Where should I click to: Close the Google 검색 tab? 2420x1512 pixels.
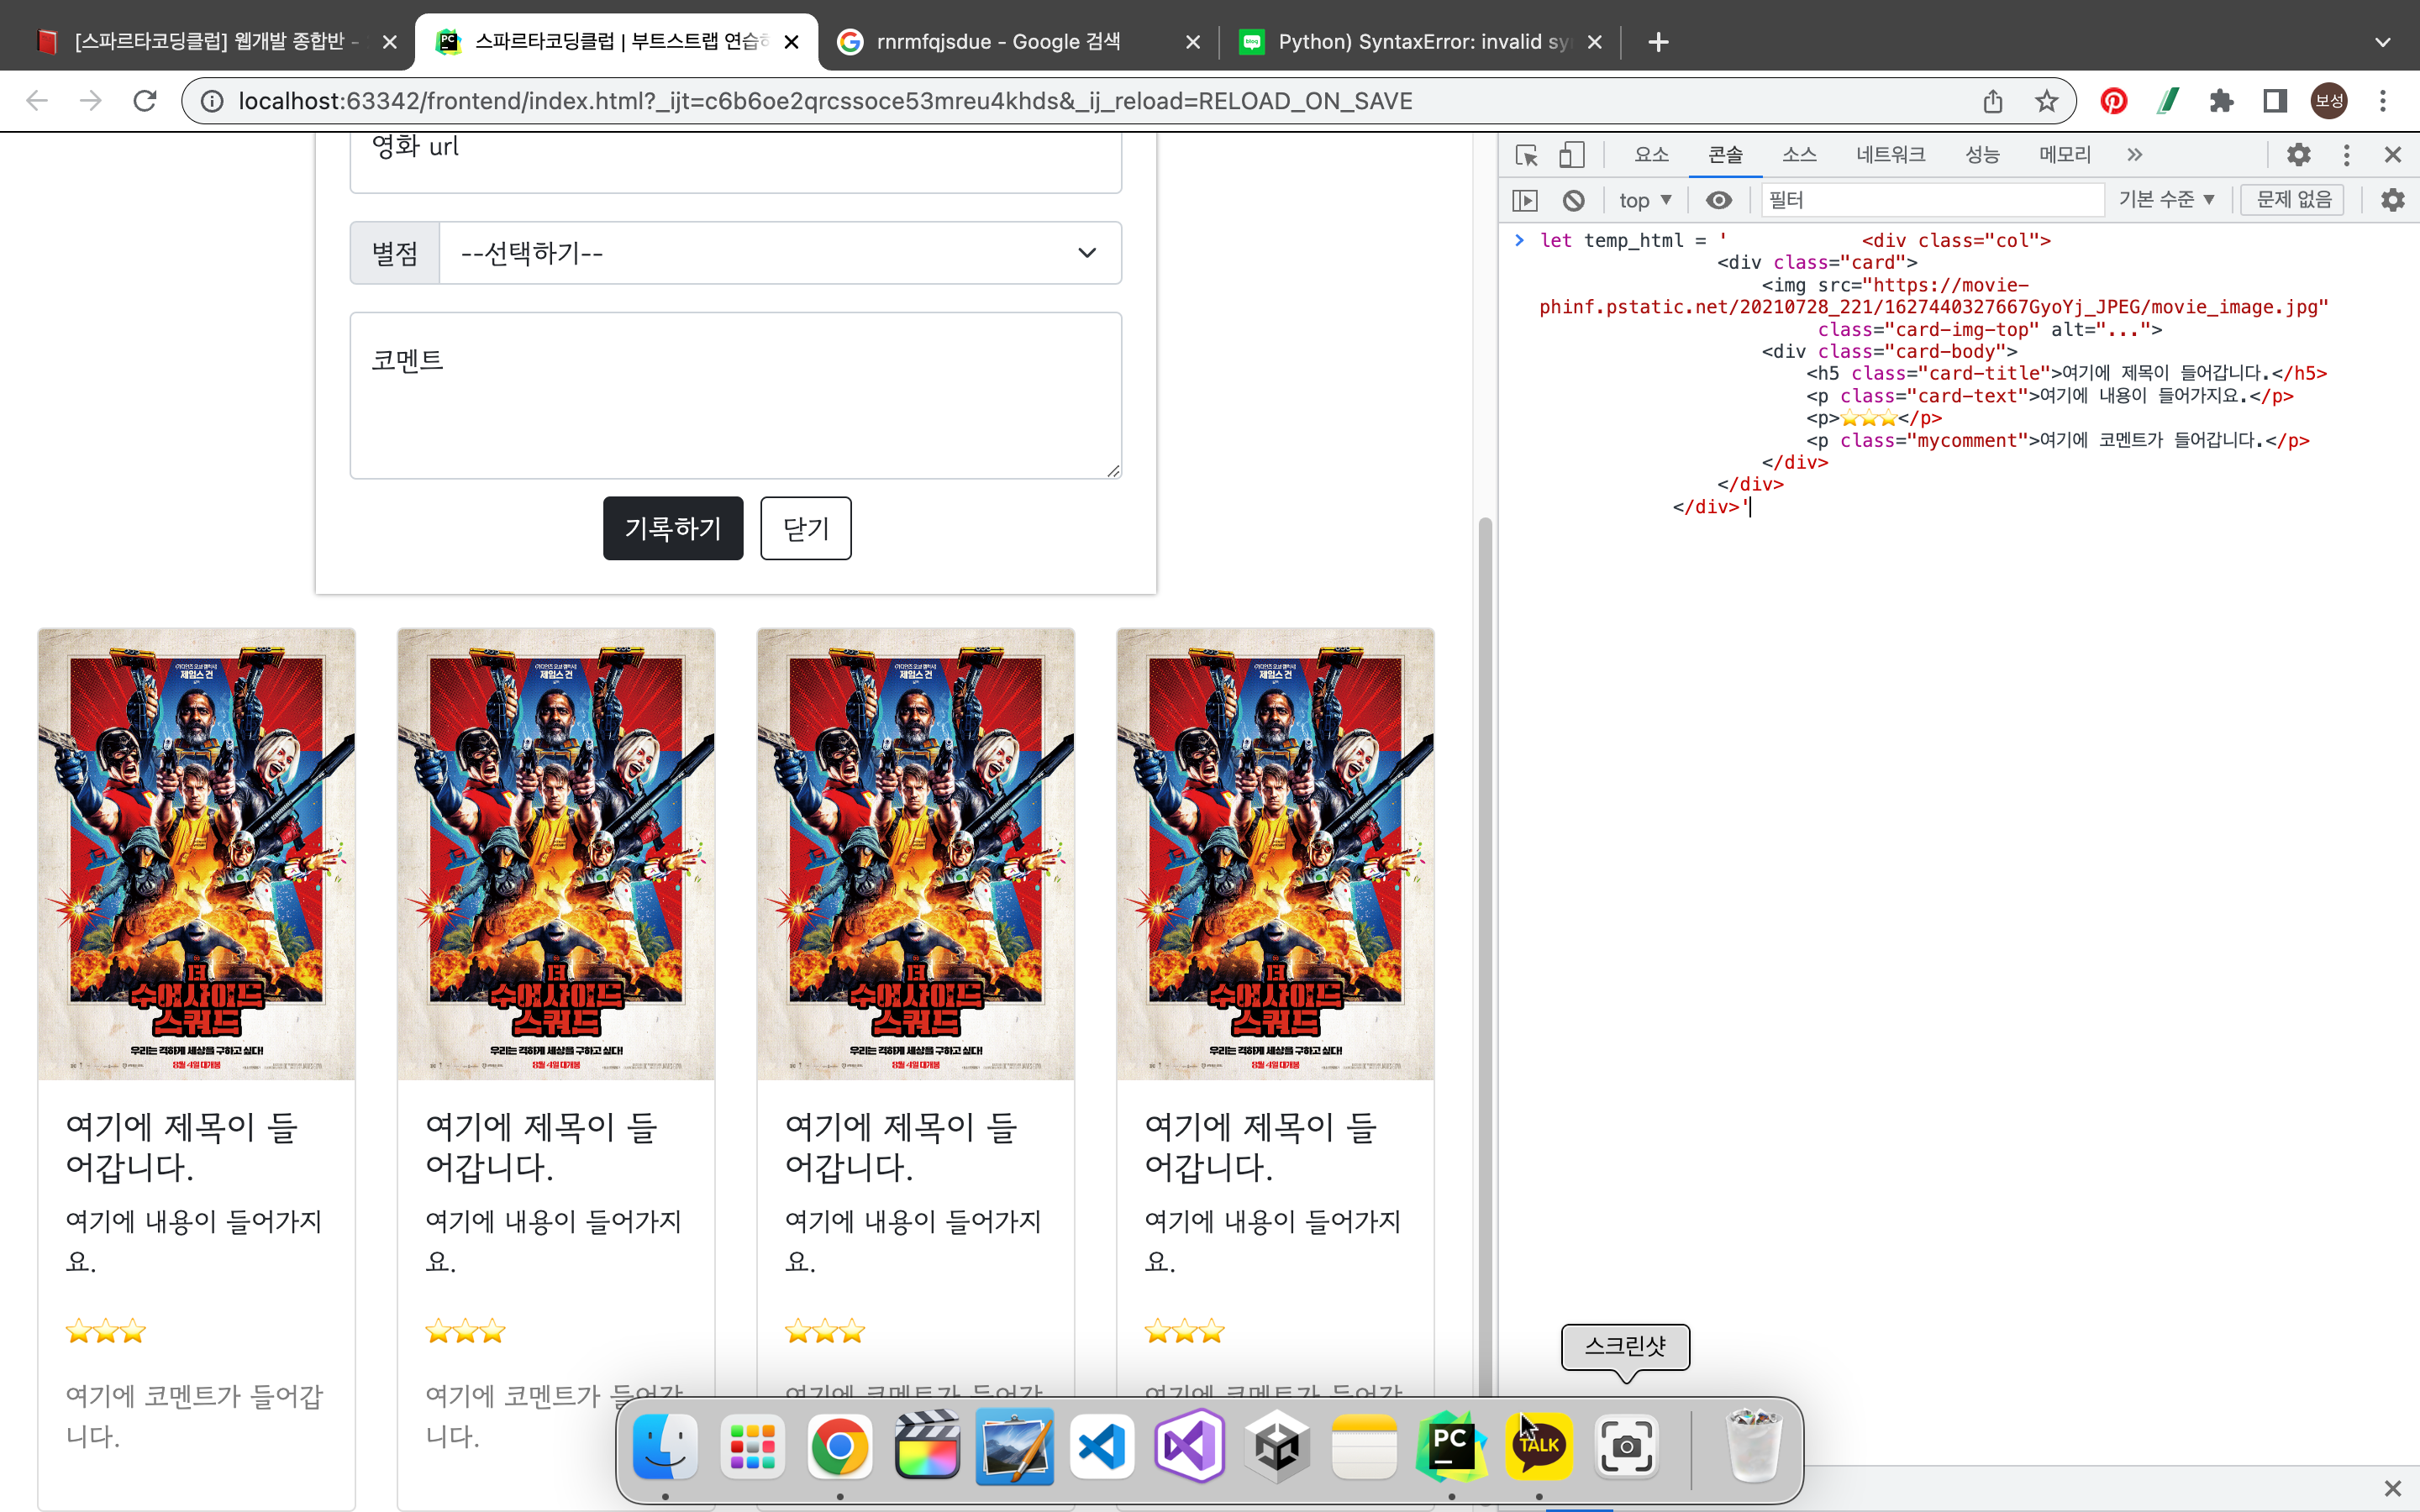click(x=1193, y=42)
